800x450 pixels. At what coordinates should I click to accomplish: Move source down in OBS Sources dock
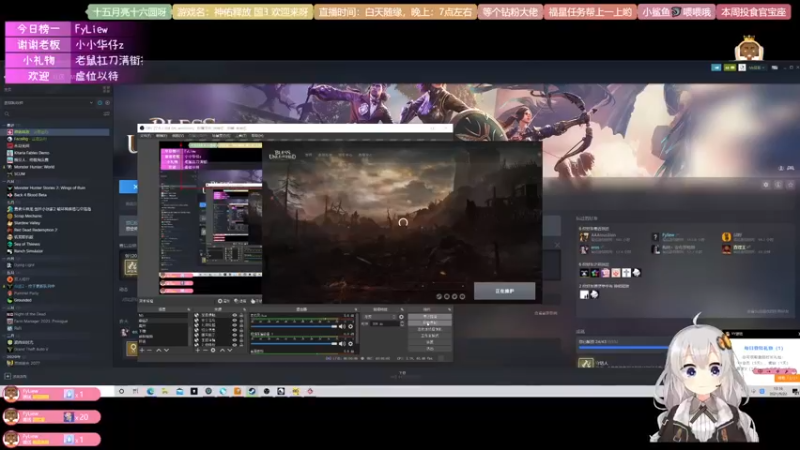point(230,350)
